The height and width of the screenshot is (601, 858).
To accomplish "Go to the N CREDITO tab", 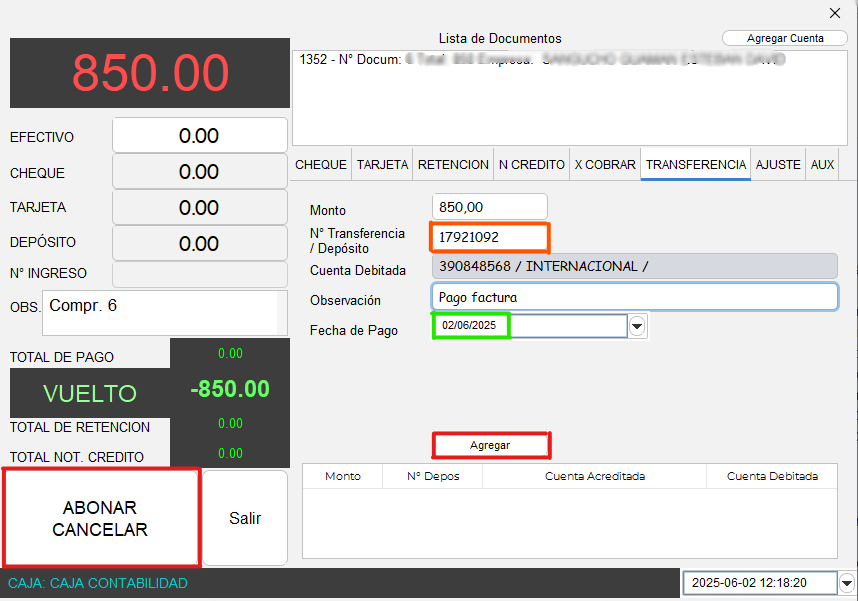I will tap(531, 165).
